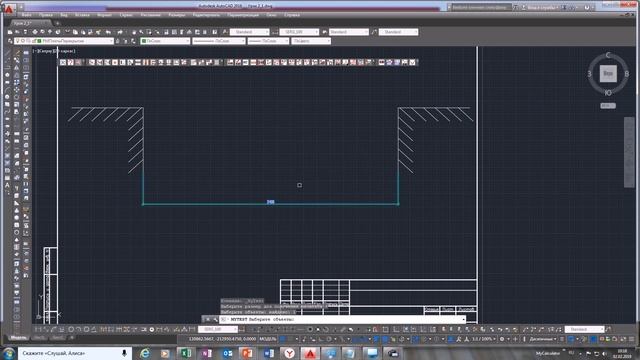
Task: Close the command line window X
Action: click(207, 319)
